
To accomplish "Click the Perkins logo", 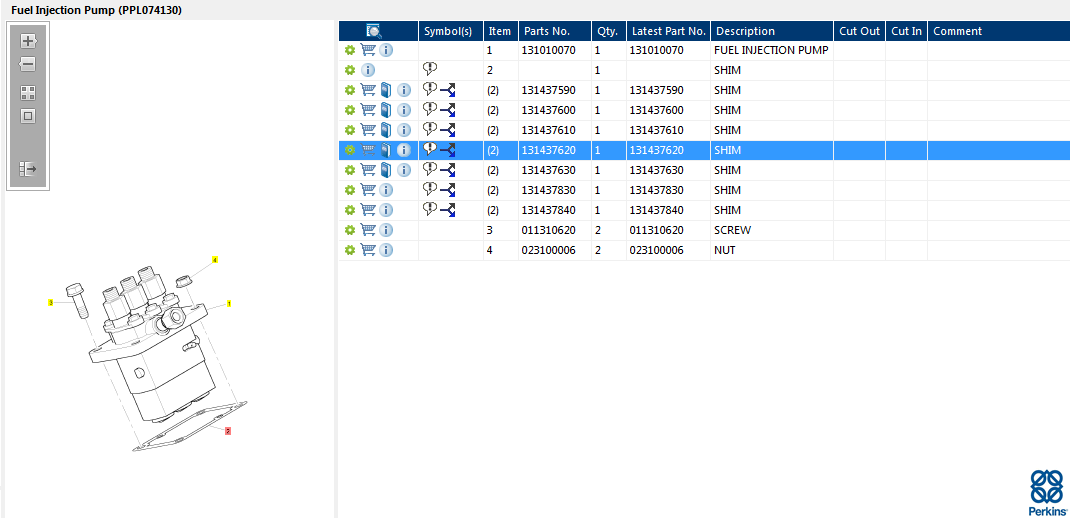I will (x=1046, y=491).
